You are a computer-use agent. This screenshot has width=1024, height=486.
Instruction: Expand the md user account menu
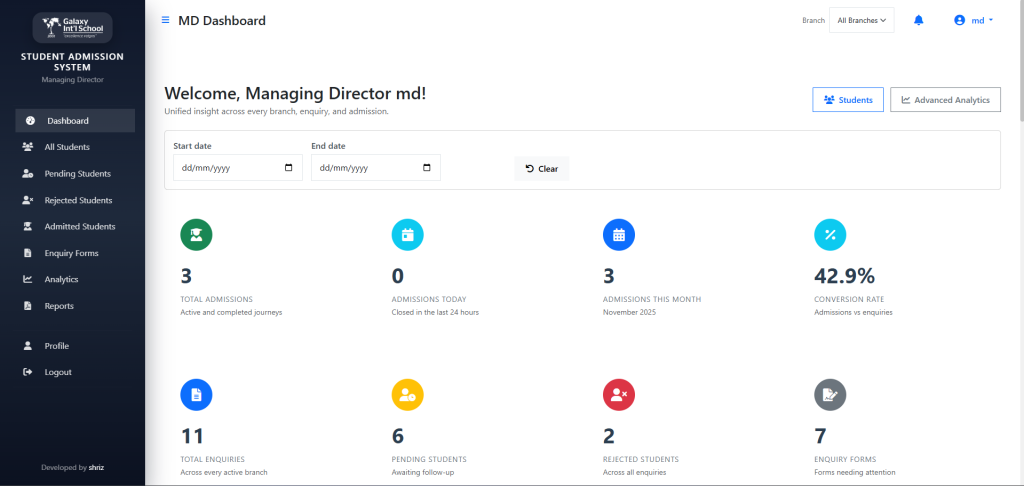pos(974,20)
